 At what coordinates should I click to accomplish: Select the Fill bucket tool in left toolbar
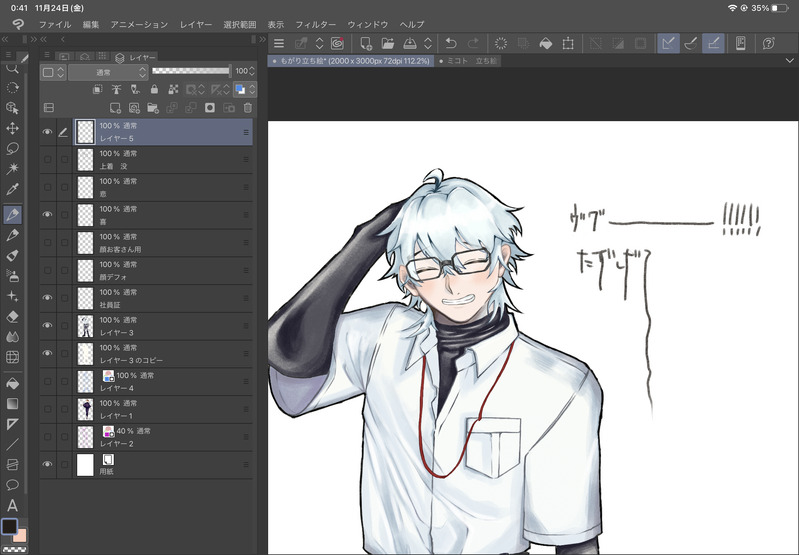coord(12,383)
